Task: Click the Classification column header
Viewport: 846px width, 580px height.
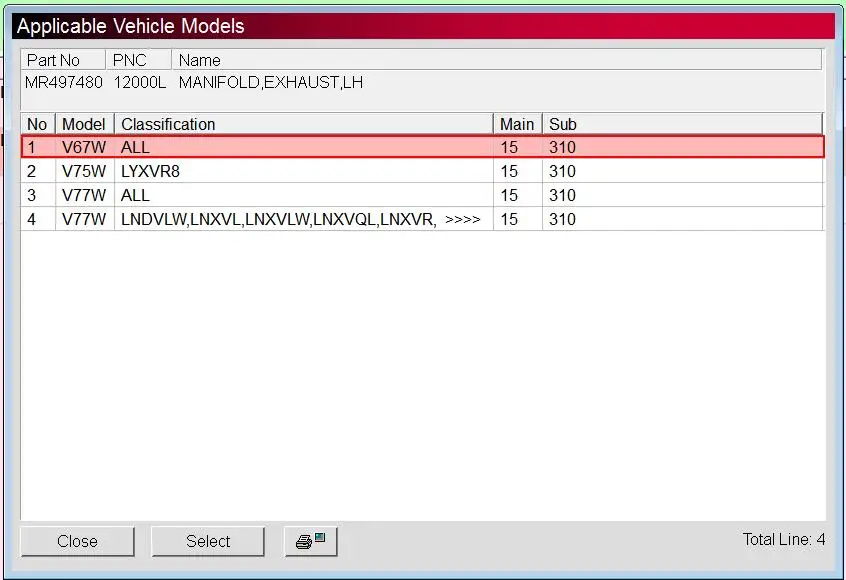Action: coord(304,124)
